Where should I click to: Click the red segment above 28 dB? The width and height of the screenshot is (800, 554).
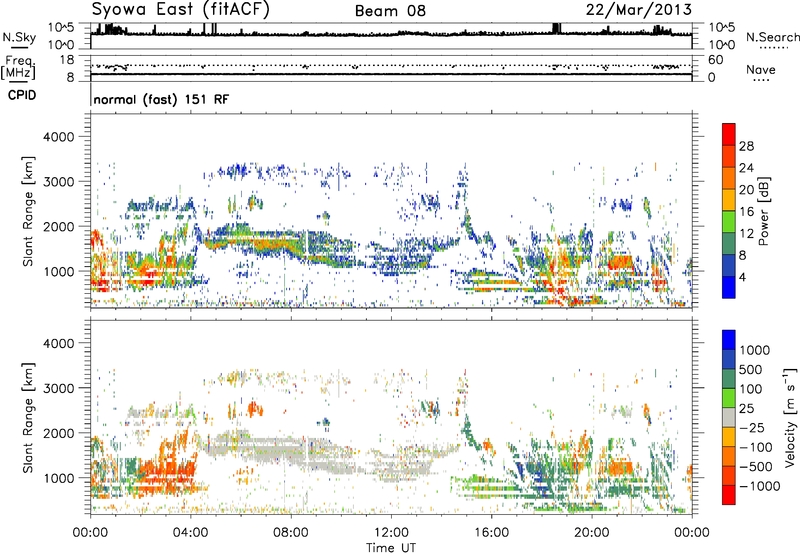729,135
